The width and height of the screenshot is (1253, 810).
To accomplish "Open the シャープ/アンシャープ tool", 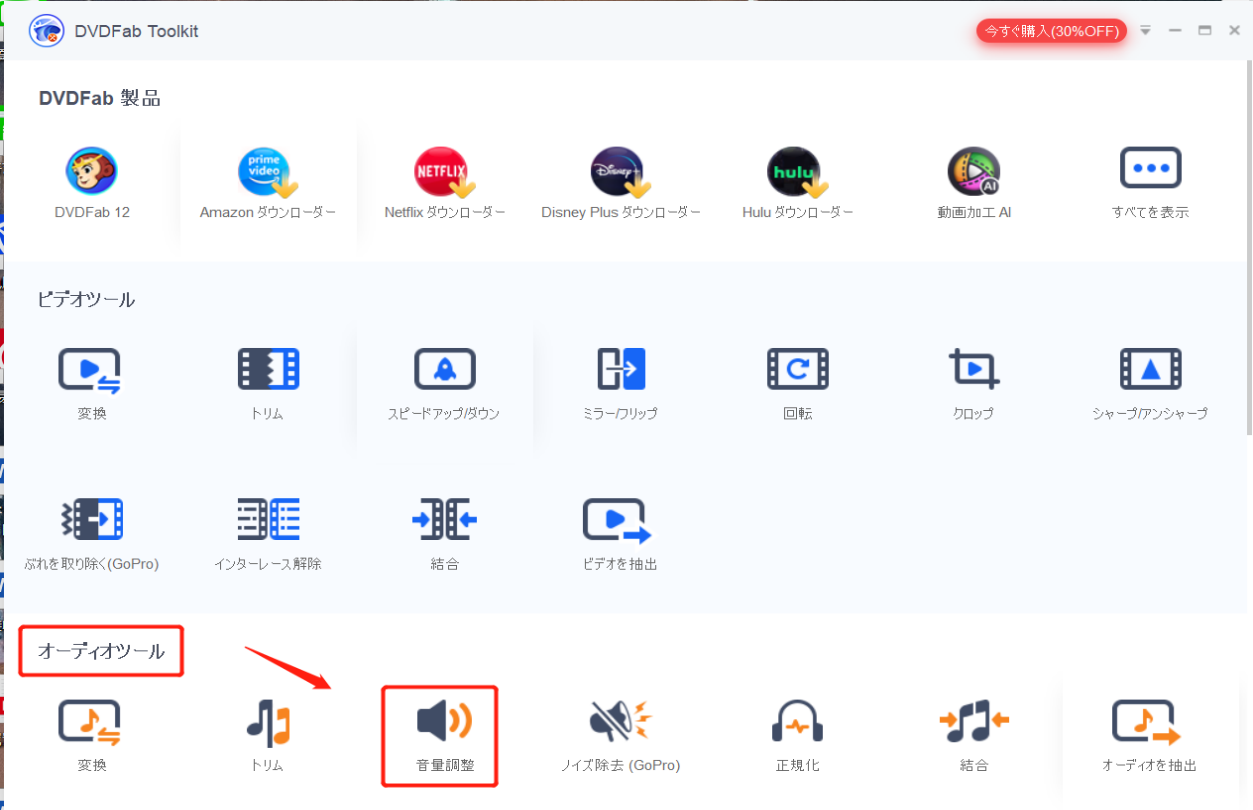I will coord(1150,371).
